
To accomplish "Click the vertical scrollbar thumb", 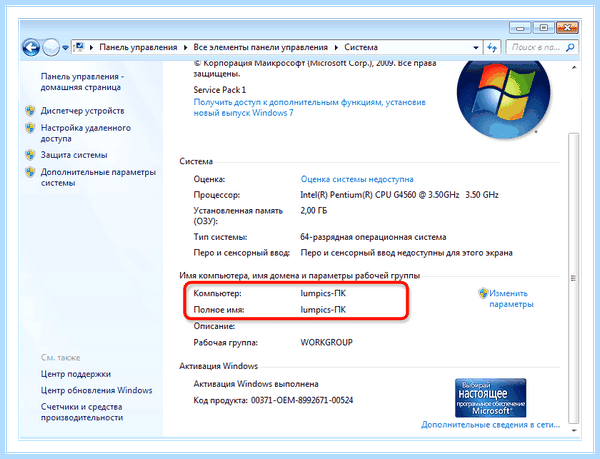I will coord(574,278).
